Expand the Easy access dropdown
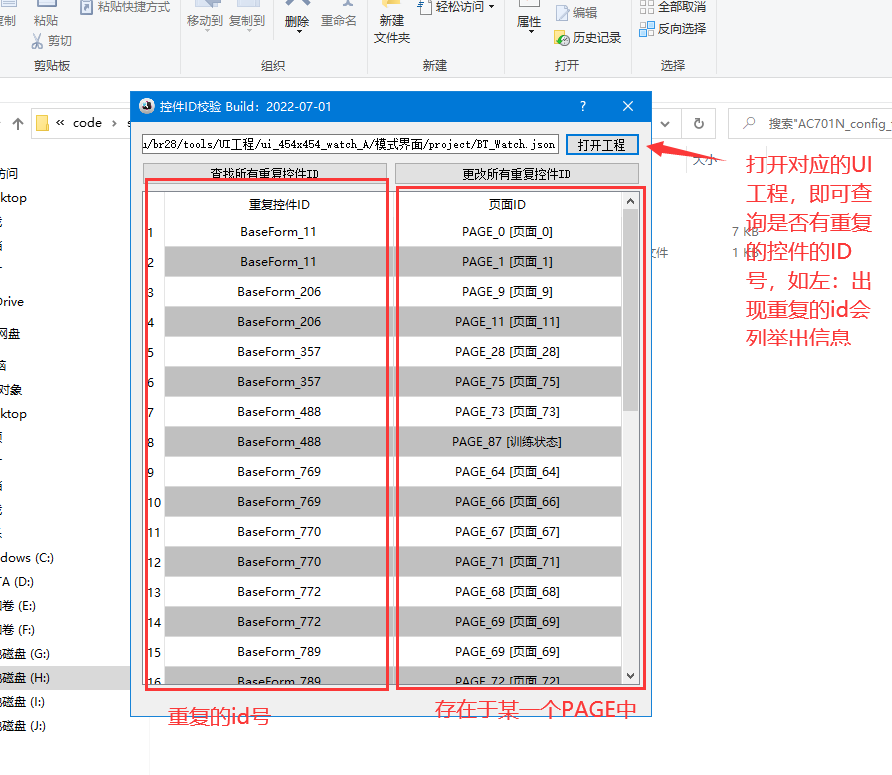 [x=492, y=7]
